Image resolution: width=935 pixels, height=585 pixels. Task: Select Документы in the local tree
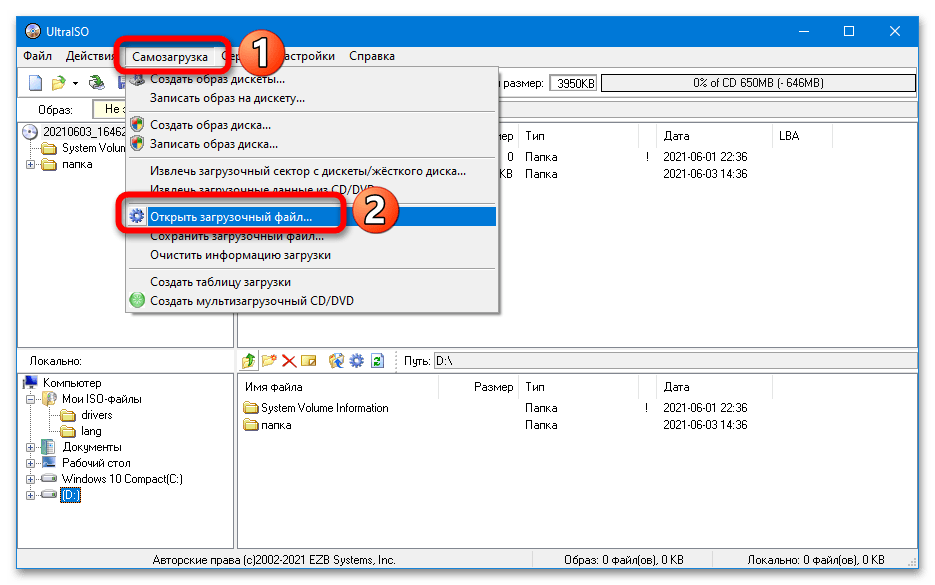pyautogui.click(x=92, y=447)
